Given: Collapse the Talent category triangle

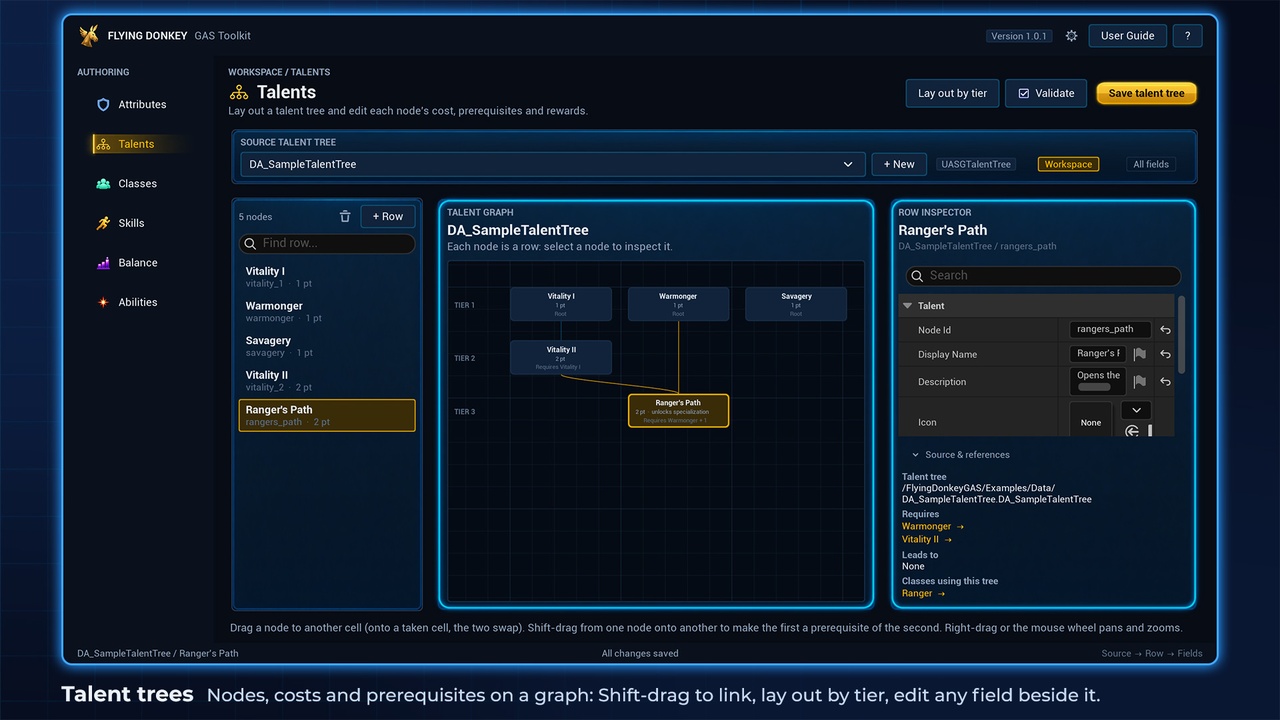Looking at the screenshot, I should pyautogui.click(x=908, y=306).
